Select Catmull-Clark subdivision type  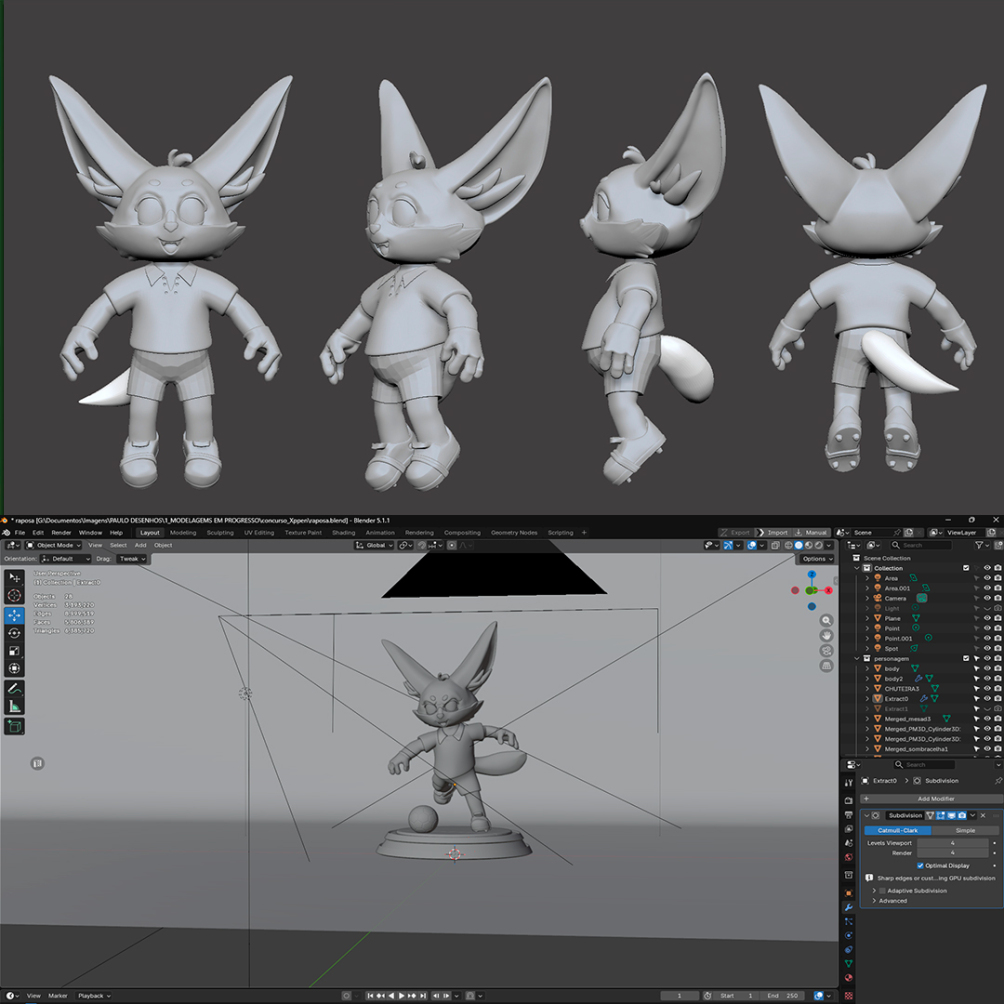(x=897, y=830)
